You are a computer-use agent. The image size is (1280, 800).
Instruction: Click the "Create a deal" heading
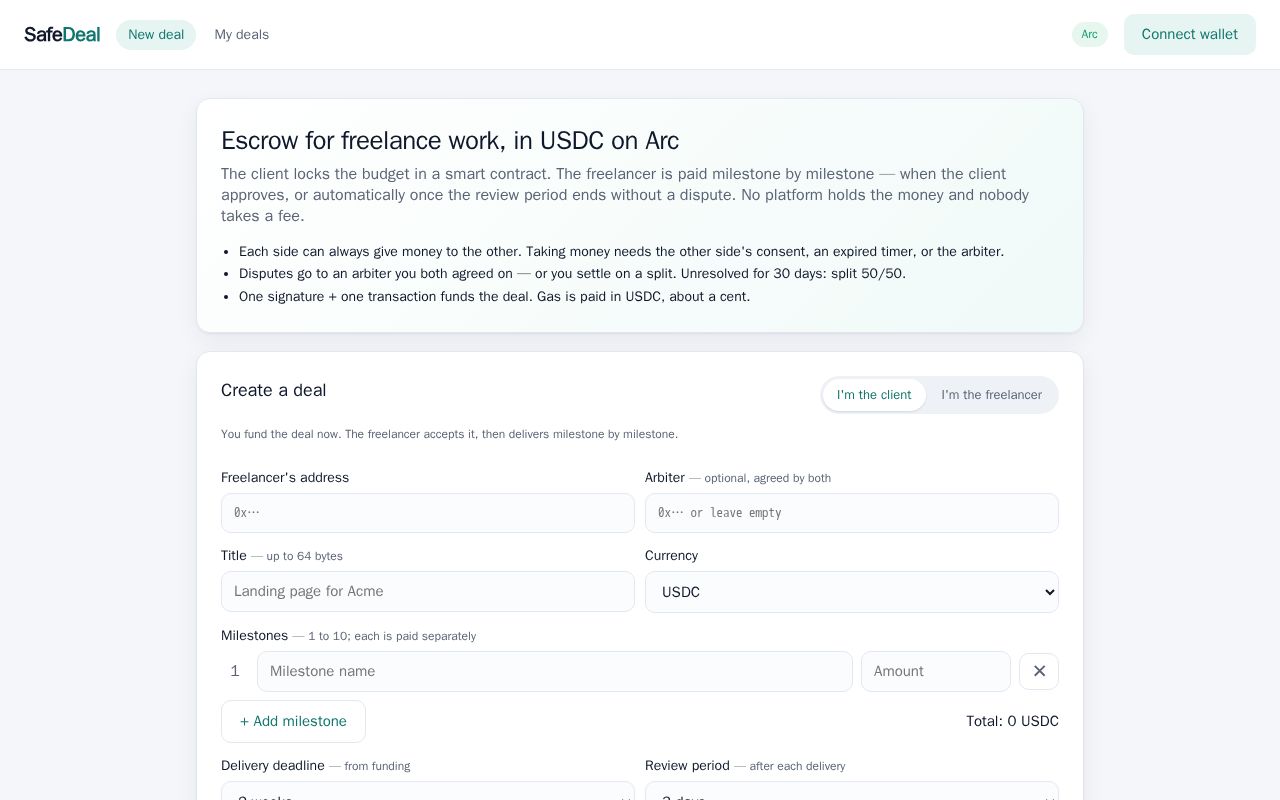pyautogui.click(x=274, y=390)
